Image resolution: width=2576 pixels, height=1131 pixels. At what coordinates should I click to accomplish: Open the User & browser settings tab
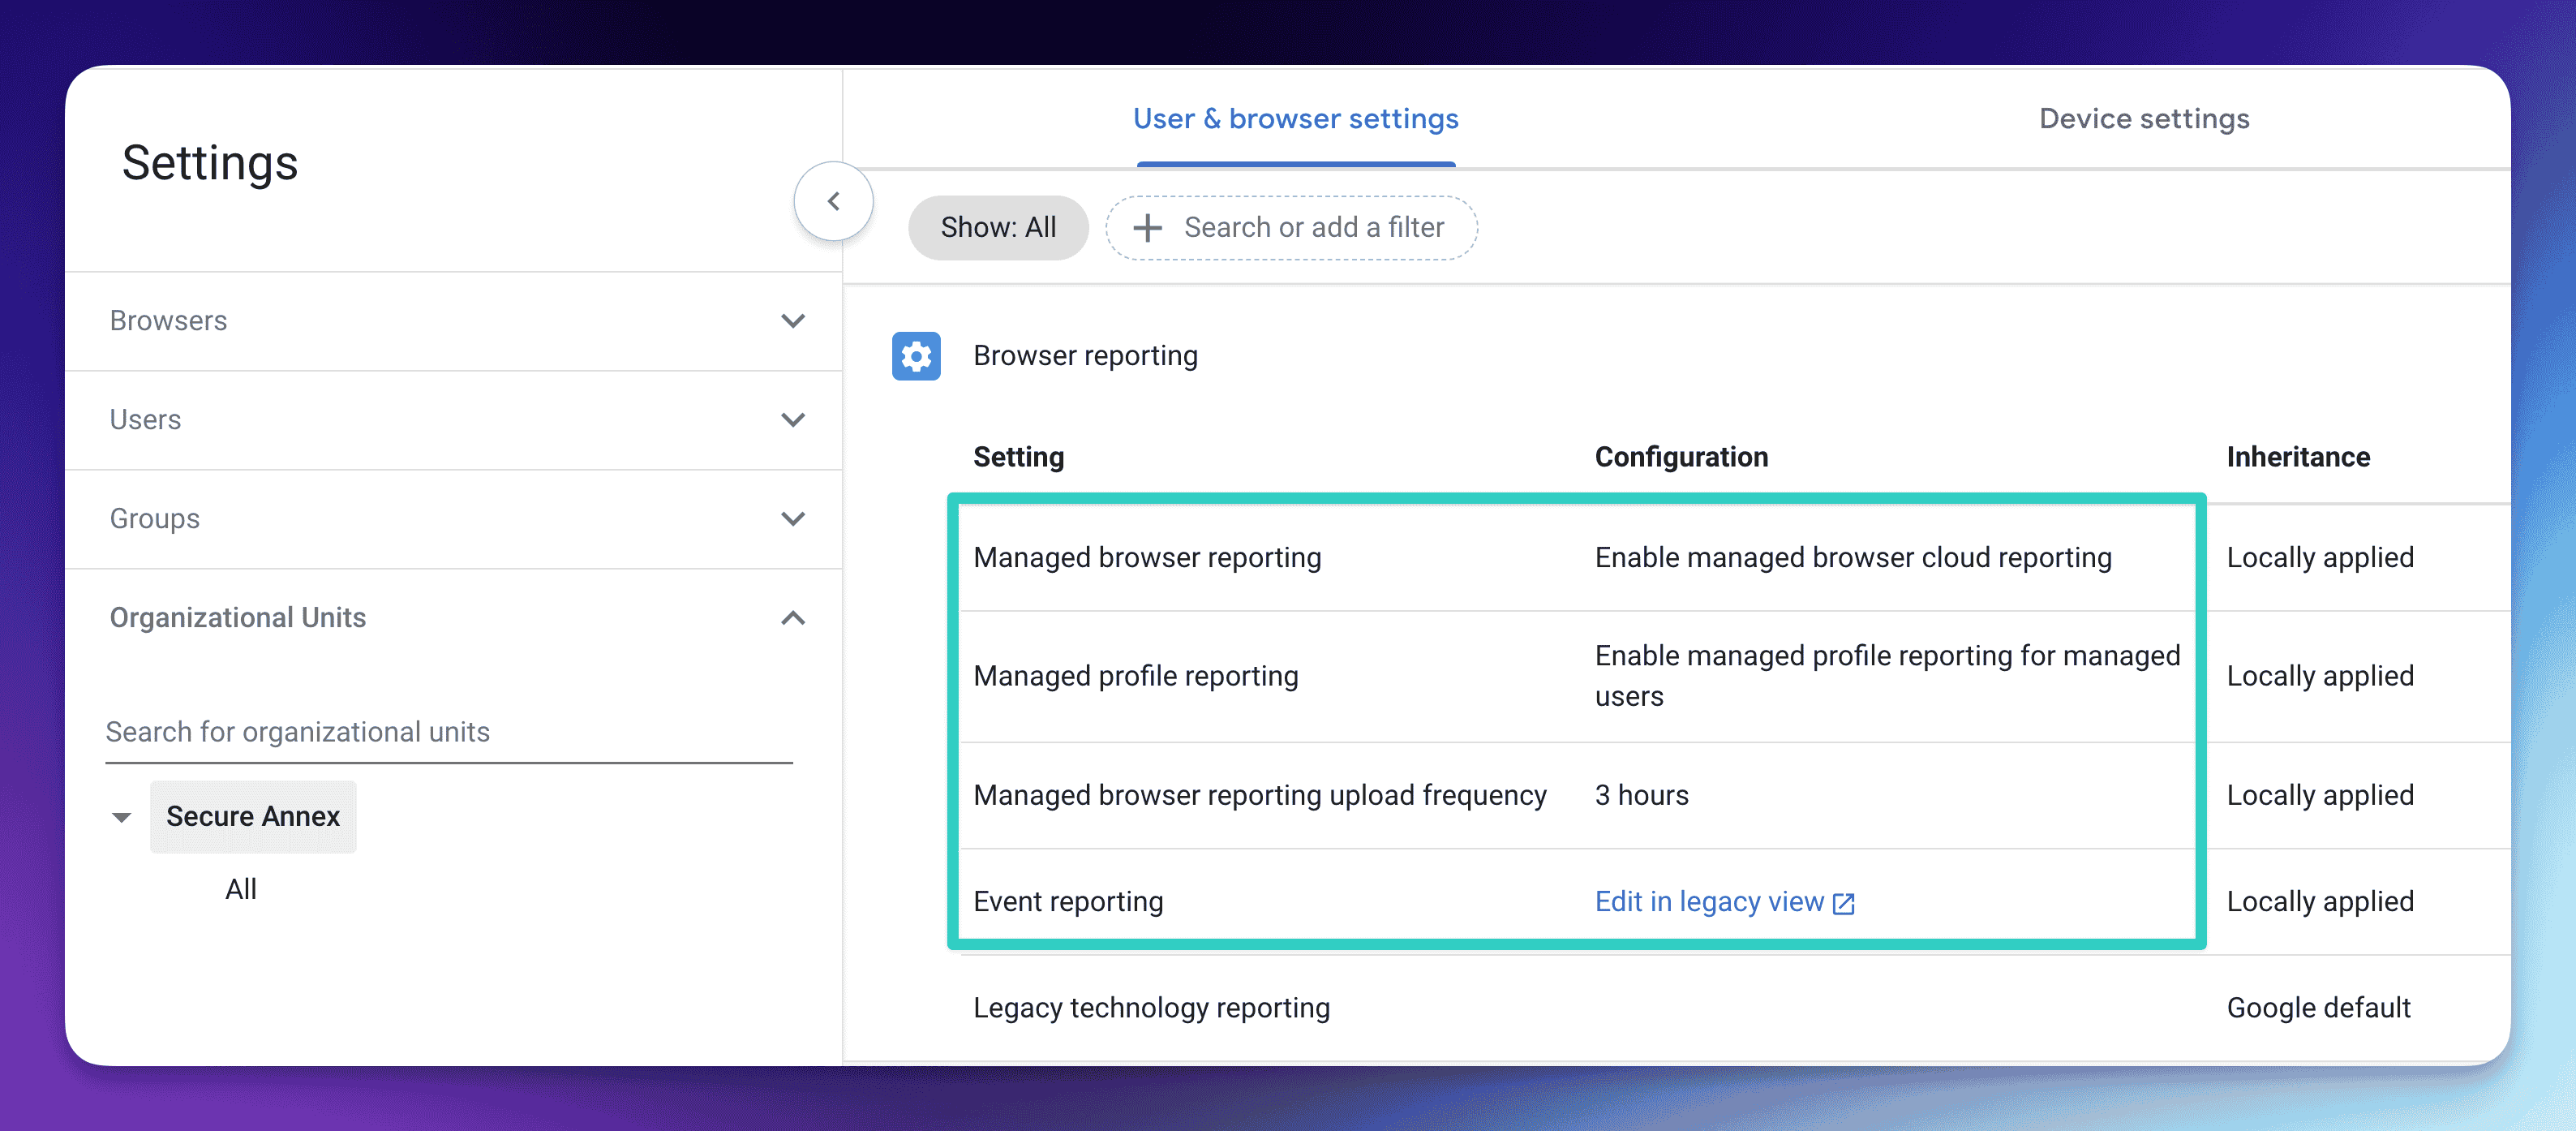coord(1294,118)
